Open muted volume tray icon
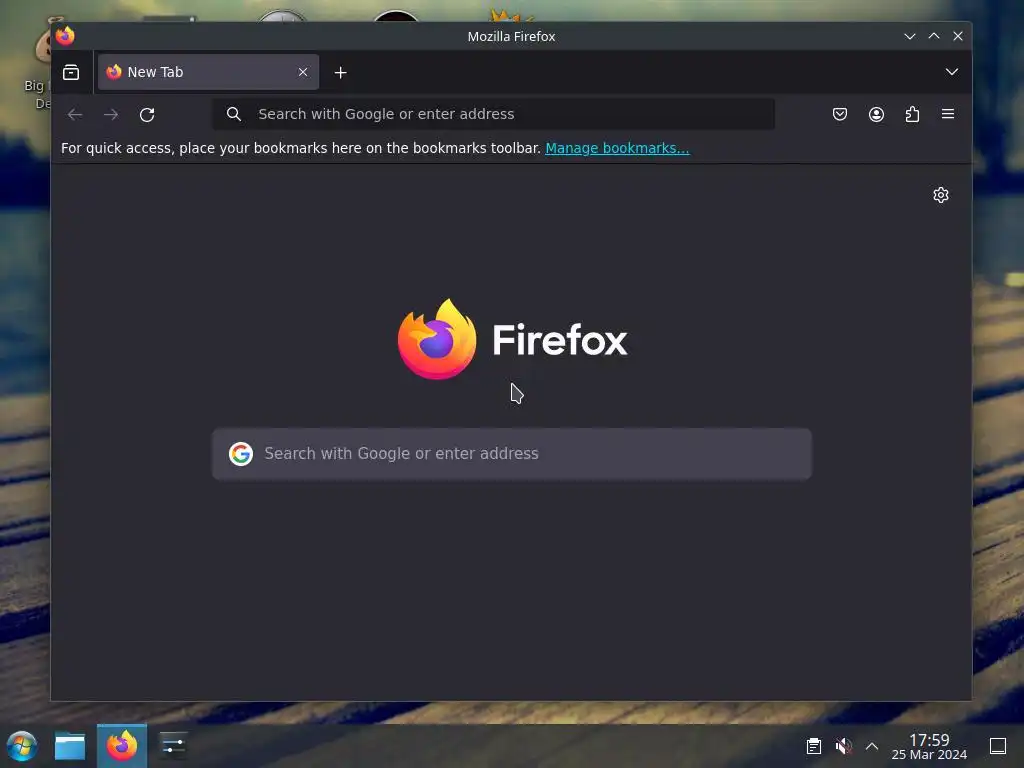Image resolution: width=1024 pixels, height=768 pixels. click(843, 746)
